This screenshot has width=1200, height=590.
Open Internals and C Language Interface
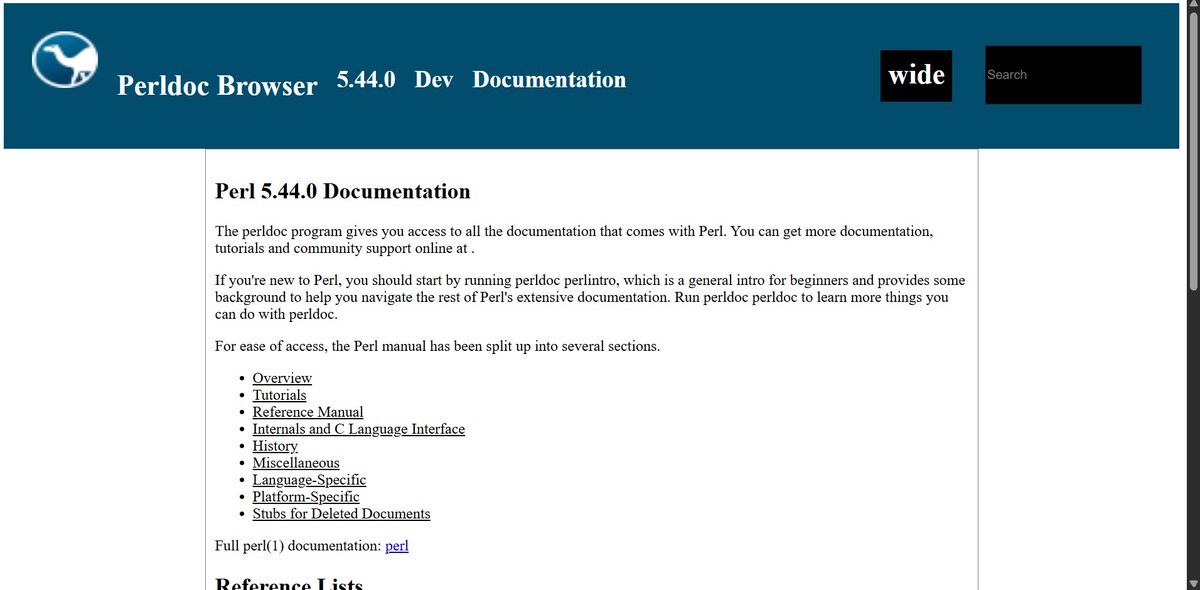pos(358,429)
